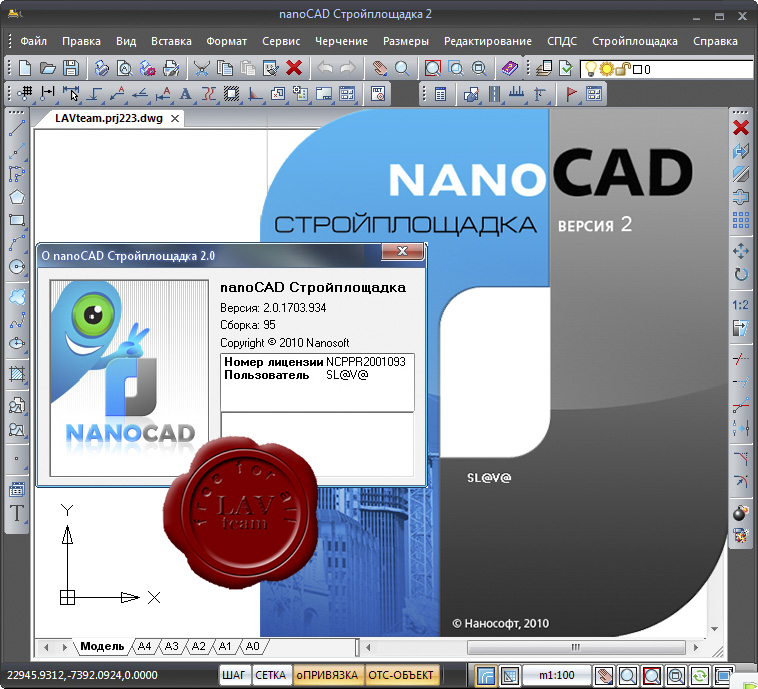
Task: Select the A0 layout tab
Action: pos(253,646)
